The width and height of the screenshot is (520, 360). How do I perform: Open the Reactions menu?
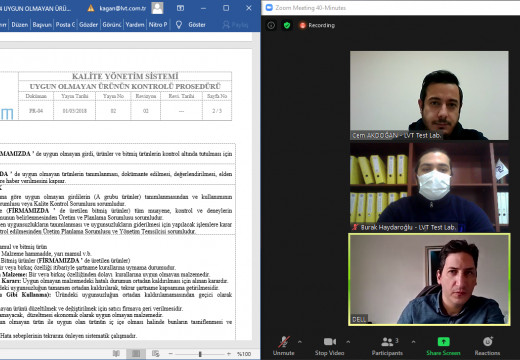[487, 346]
